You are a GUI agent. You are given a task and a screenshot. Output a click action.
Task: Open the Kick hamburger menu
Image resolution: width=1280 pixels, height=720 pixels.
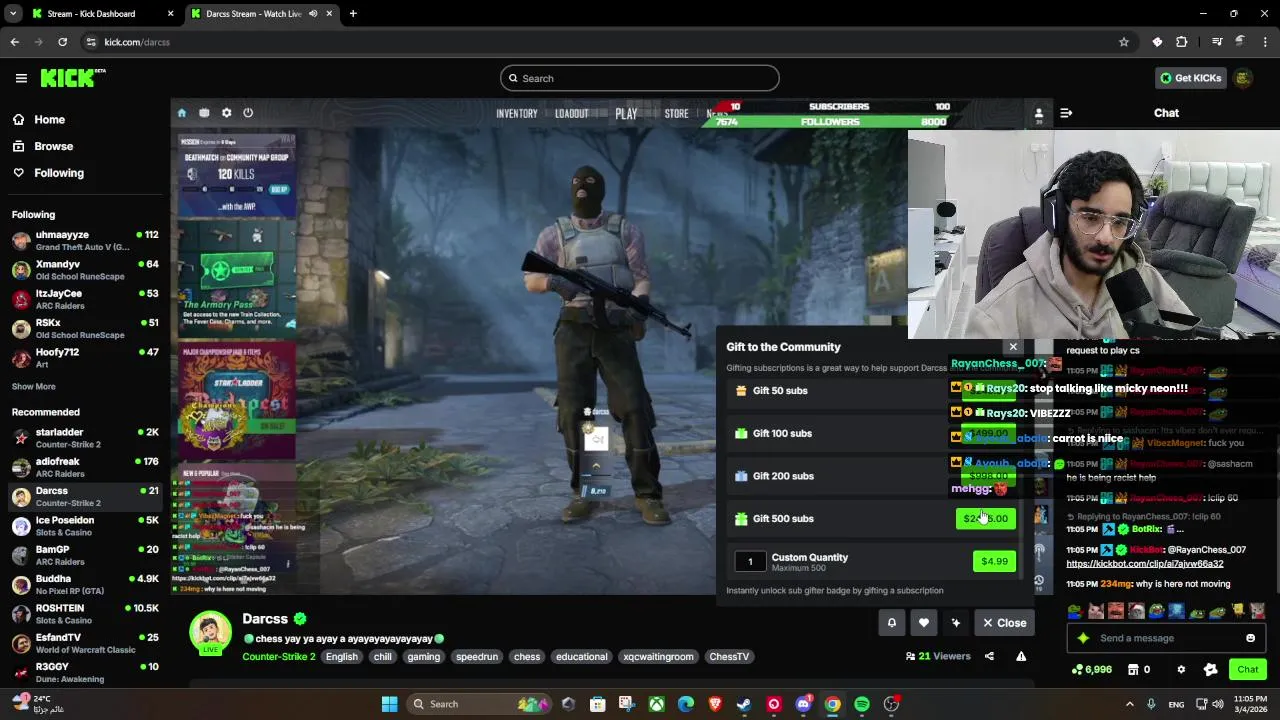click(21, 78)
